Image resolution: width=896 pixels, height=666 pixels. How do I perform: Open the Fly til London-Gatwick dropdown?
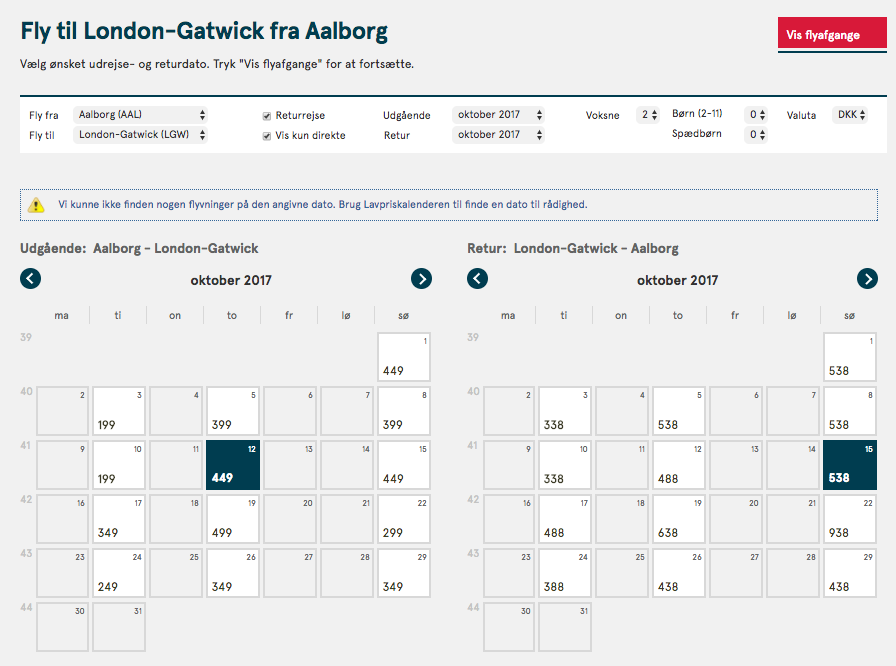click(x=140, y=135)
